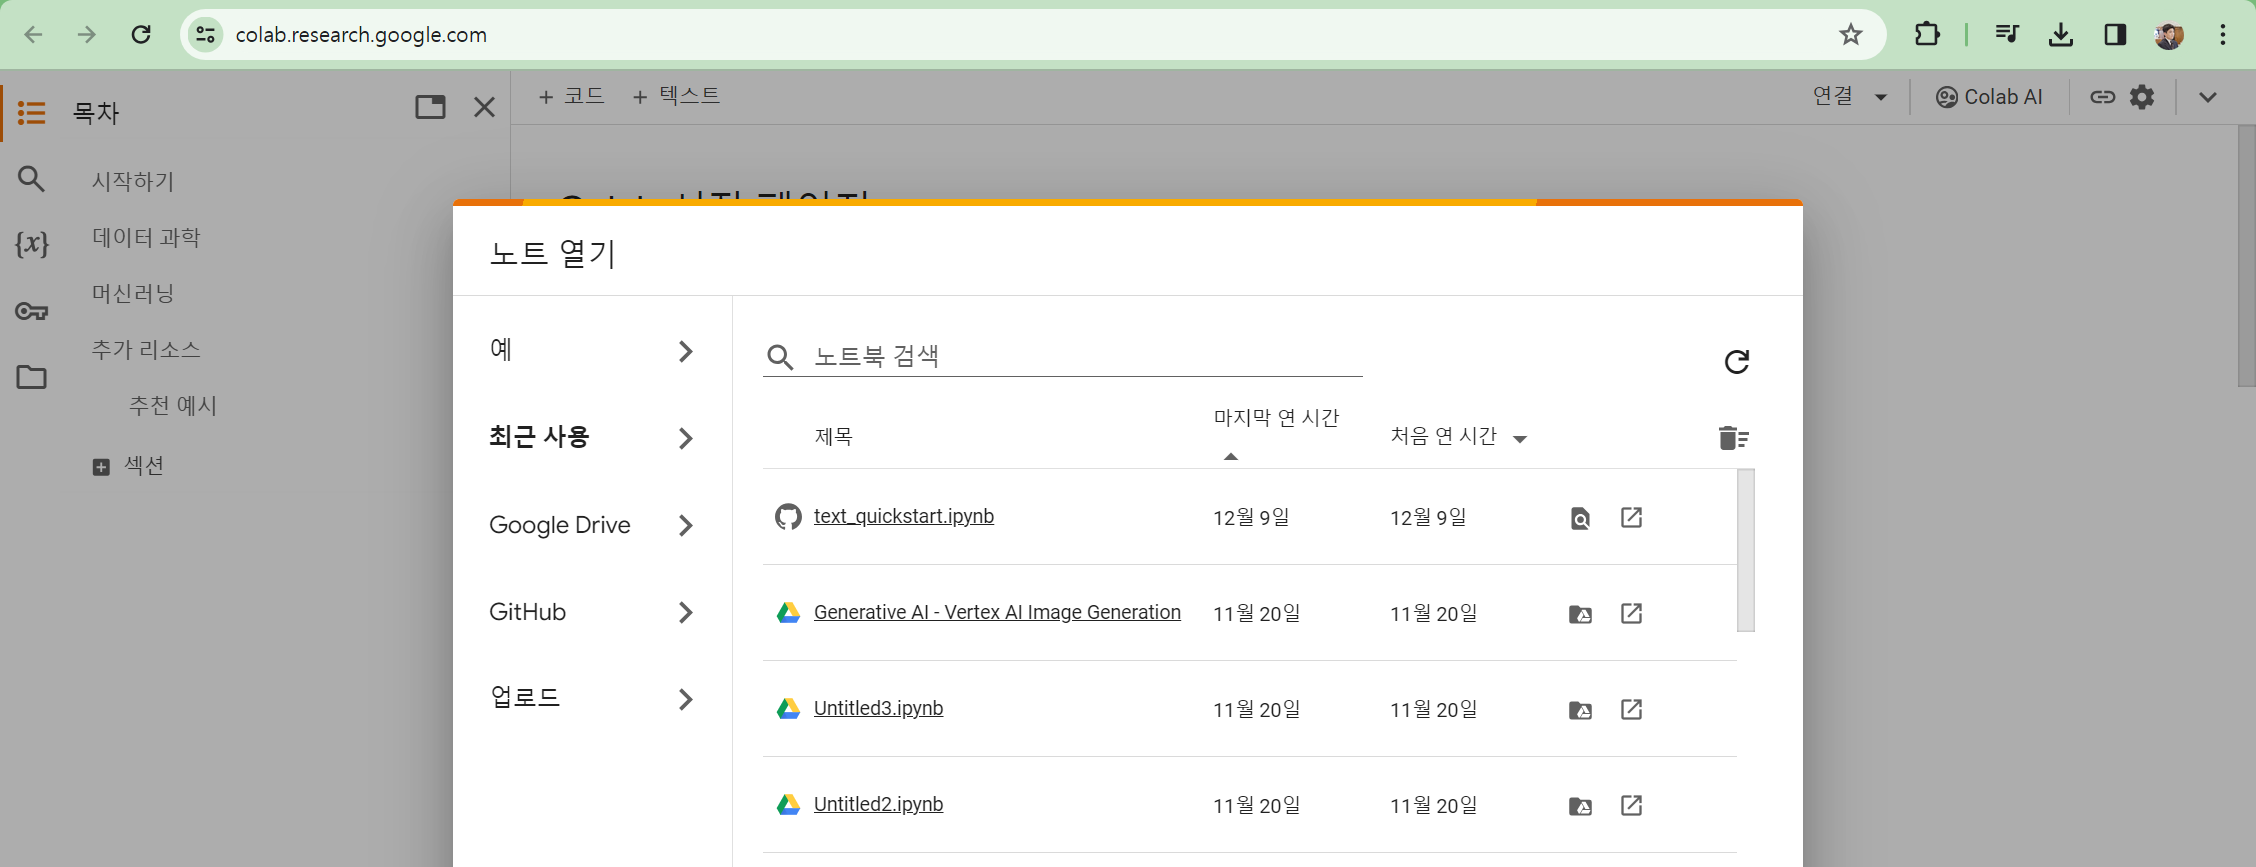The height and width of the screenshot is (867, 2256).
Task: Open Untitled3.ipynb in new tab
Action: (x=1631, y=709)
